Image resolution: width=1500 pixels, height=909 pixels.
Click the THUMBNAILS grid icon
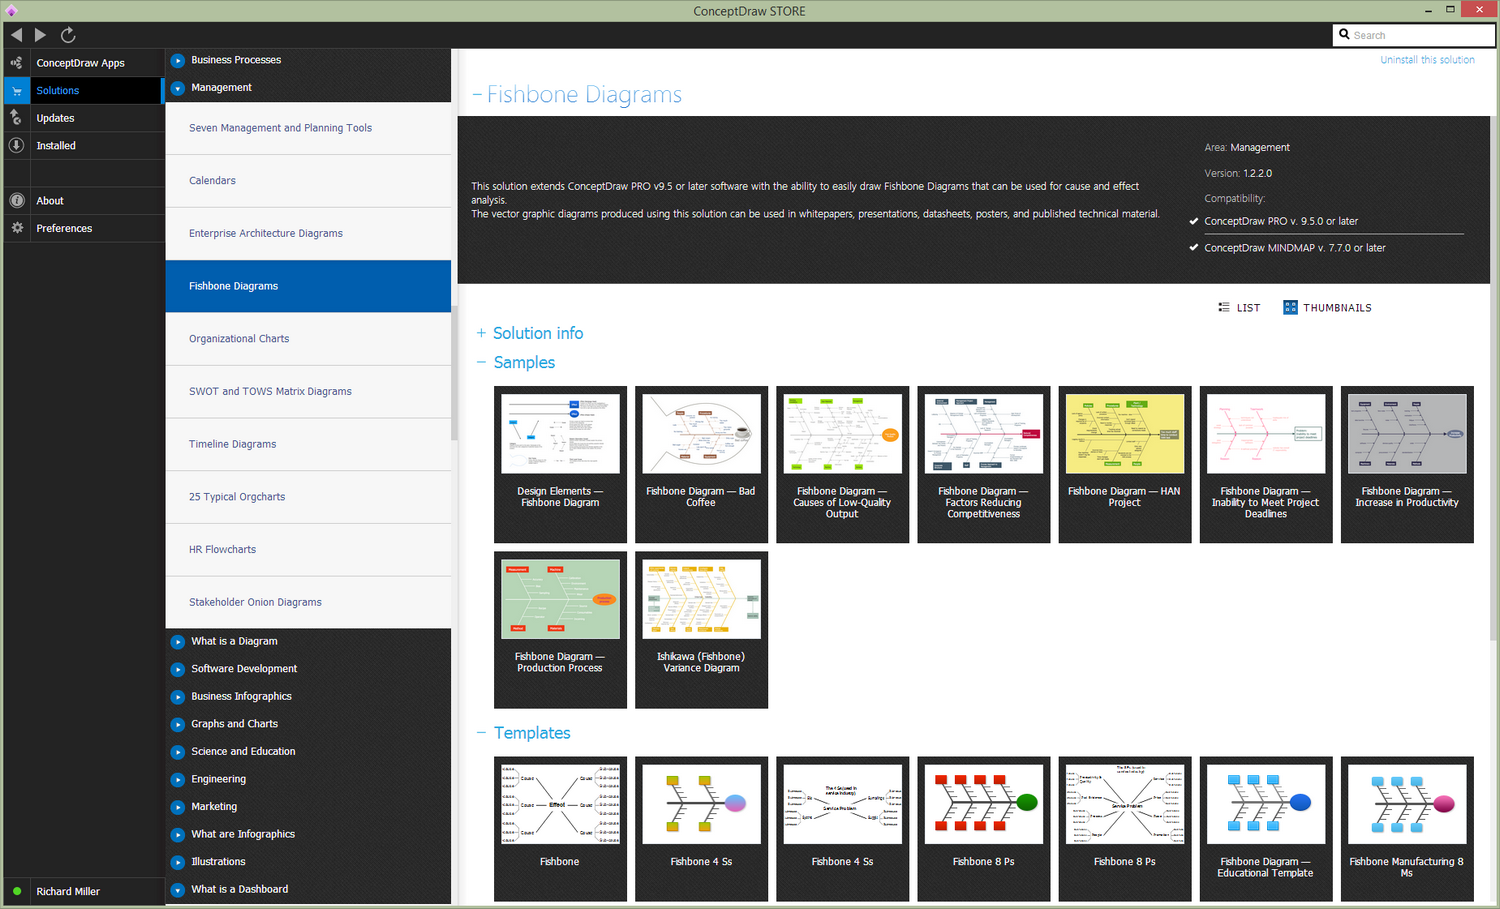coord(1290,307)
